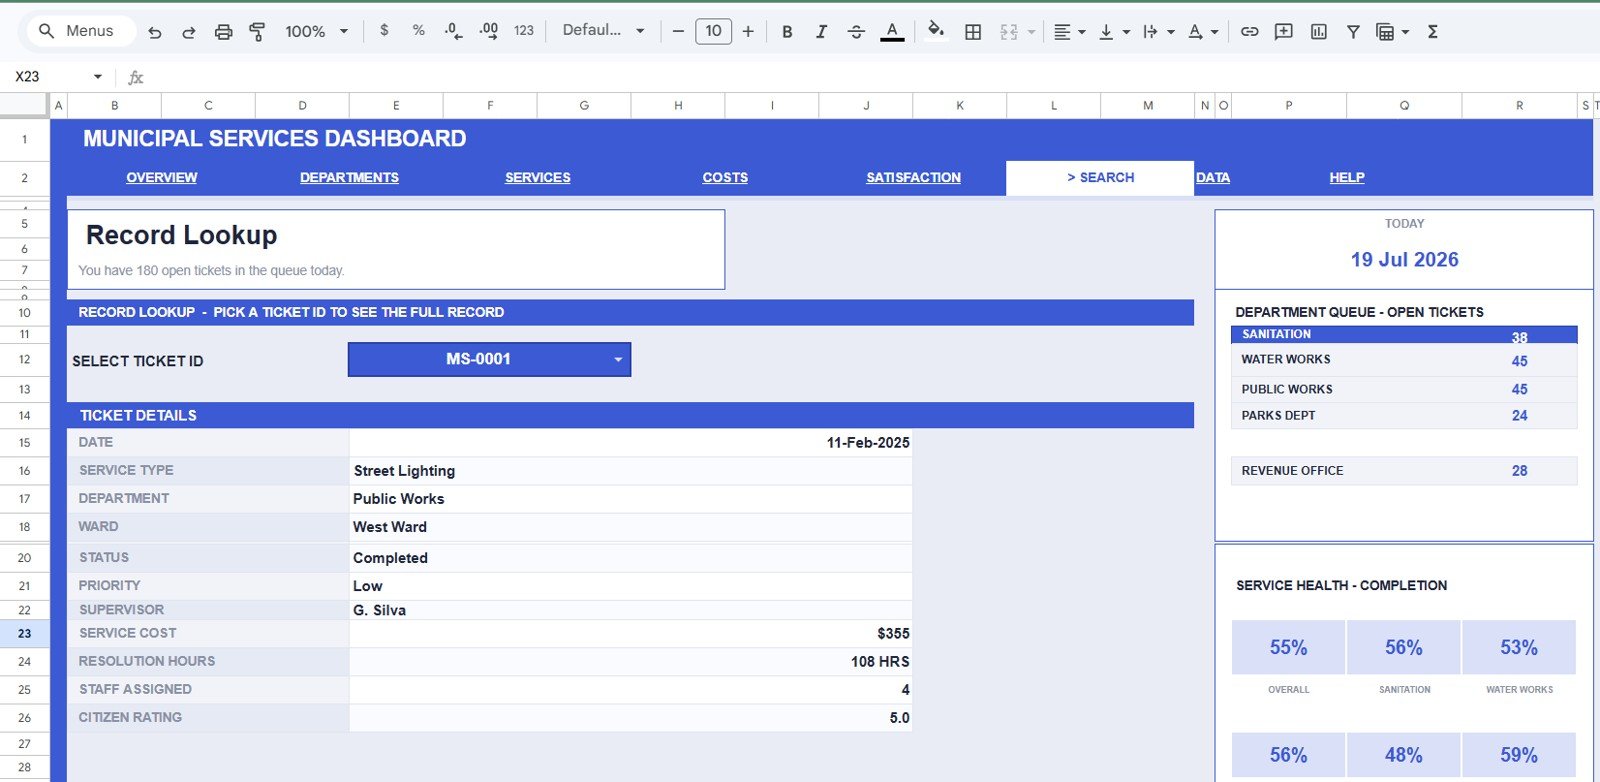
Task: Click the '108 HRS' resolution cell
Action: pos(630,661)
